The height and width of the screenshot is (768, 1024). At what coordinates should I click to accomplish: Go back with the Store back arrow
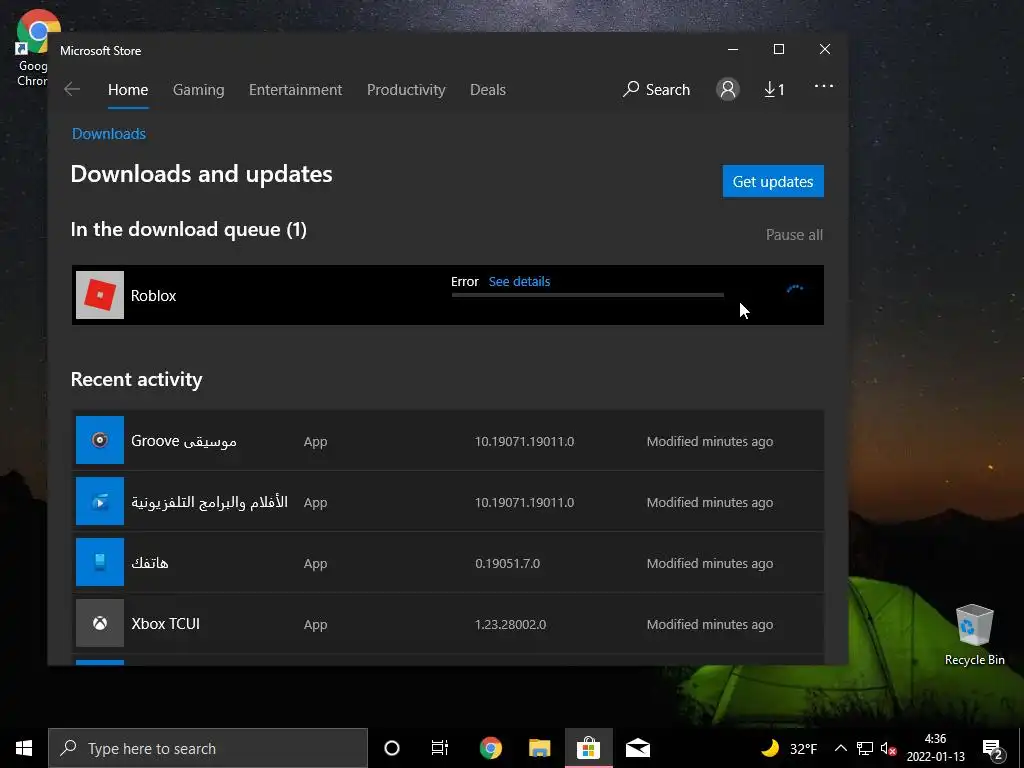[x=72, y=89]
